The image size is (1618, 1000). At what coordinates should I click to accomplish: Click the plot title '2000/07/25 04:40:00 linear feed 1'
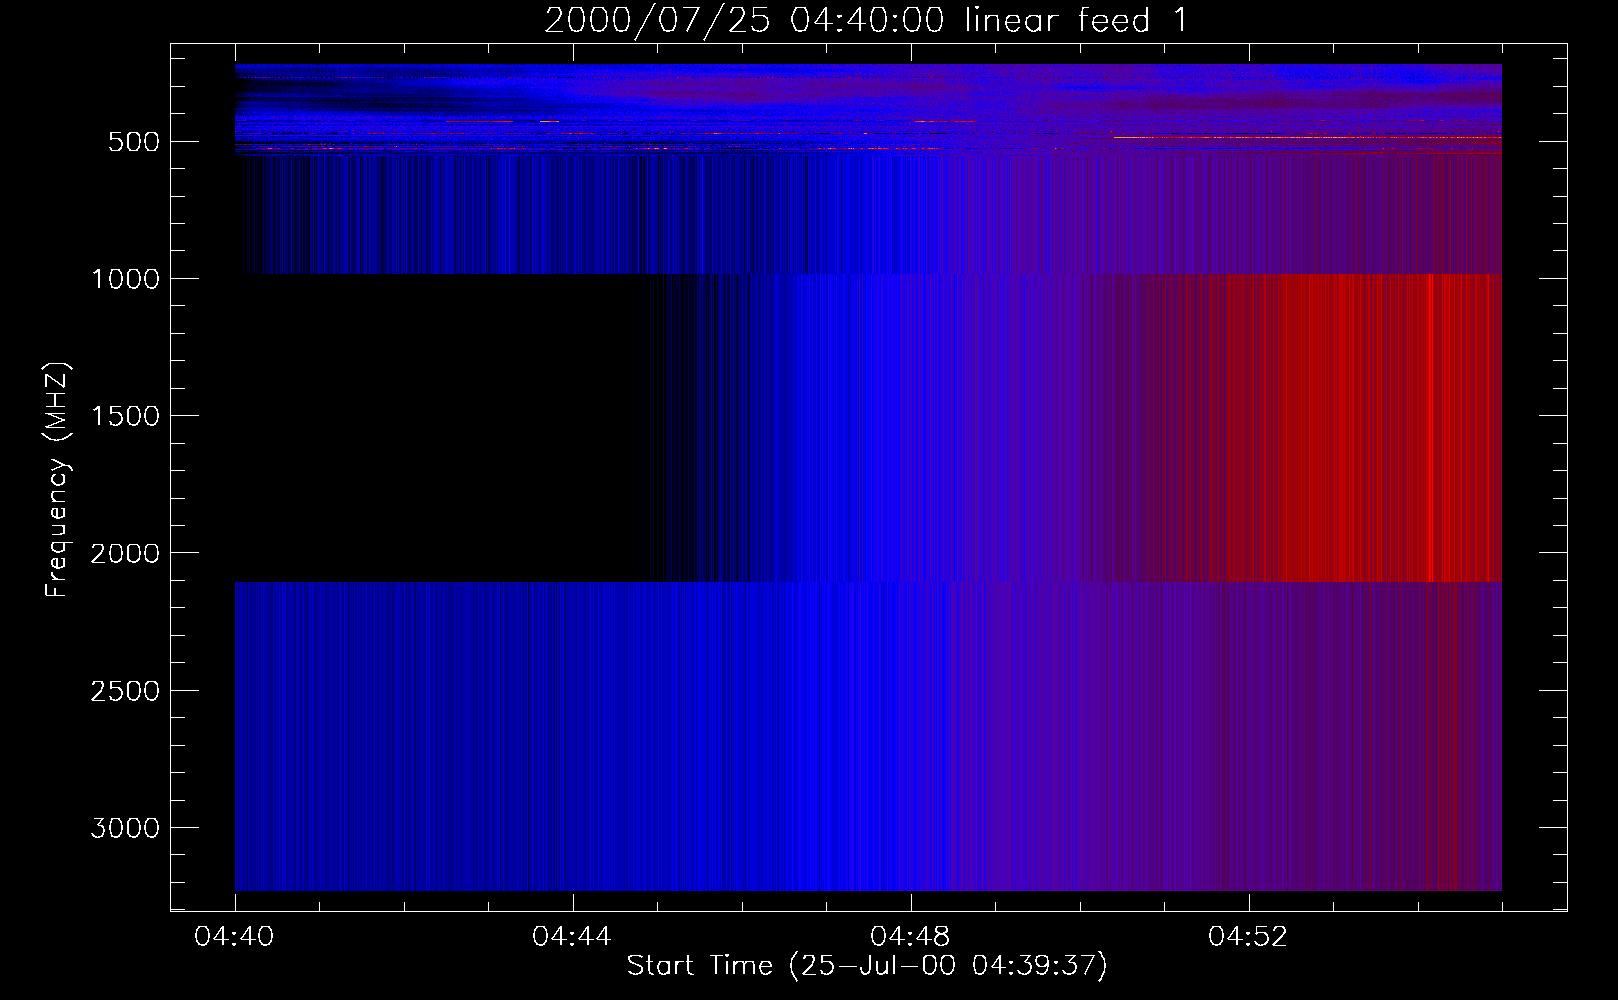pos(866,20)
